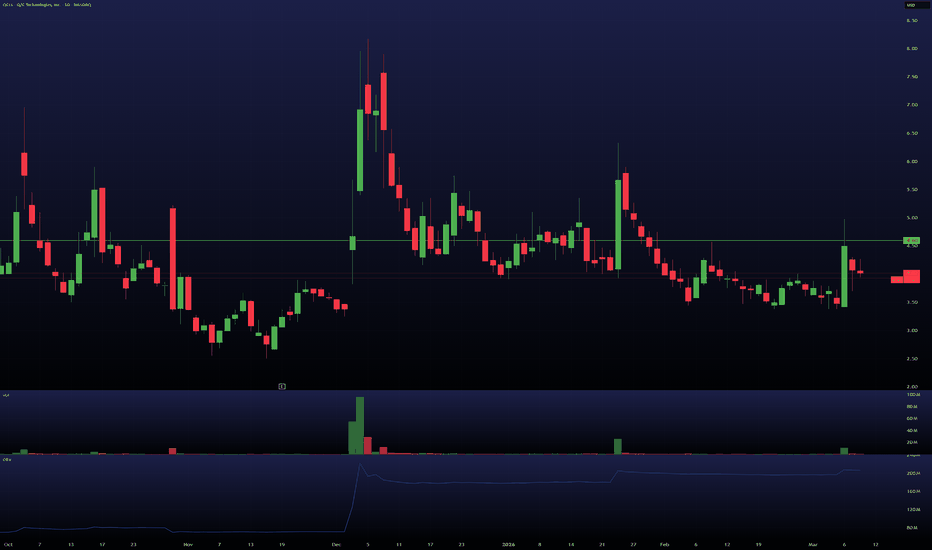Click the event marker icon below the chart
932x550 pixels.
[x=282, y=386]
